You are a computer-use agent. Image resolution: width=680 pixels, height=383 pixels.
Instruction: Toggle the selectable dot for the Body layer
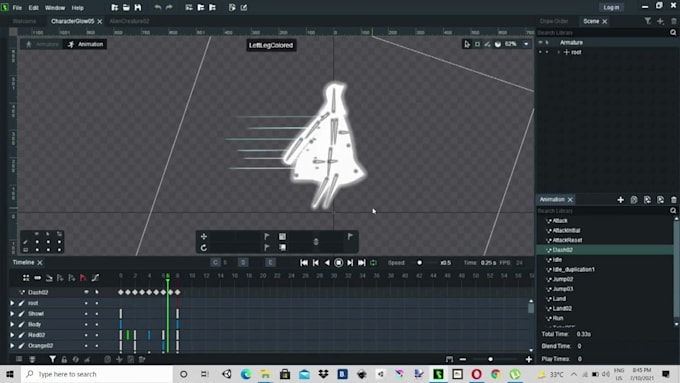point(97,324)
